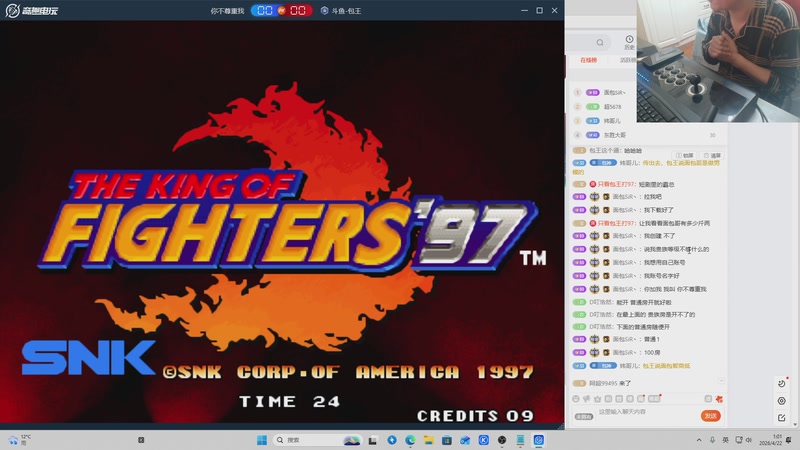Click chat message 100房
The image size is (800, 450).
(x=652, y=353)
